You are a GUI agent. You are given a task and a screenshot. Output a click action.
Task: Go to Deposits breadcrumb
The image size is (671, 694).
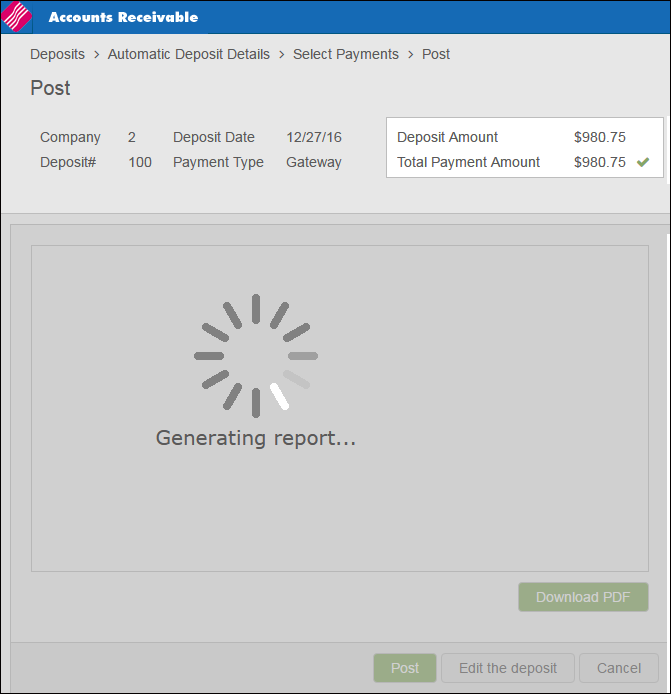coord(57,54)
